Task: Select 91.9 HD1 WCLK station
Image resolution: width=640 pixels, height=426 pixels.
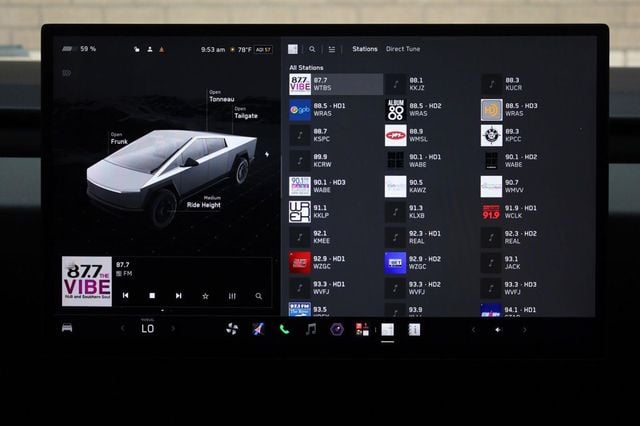Action: tap(528, 212)
